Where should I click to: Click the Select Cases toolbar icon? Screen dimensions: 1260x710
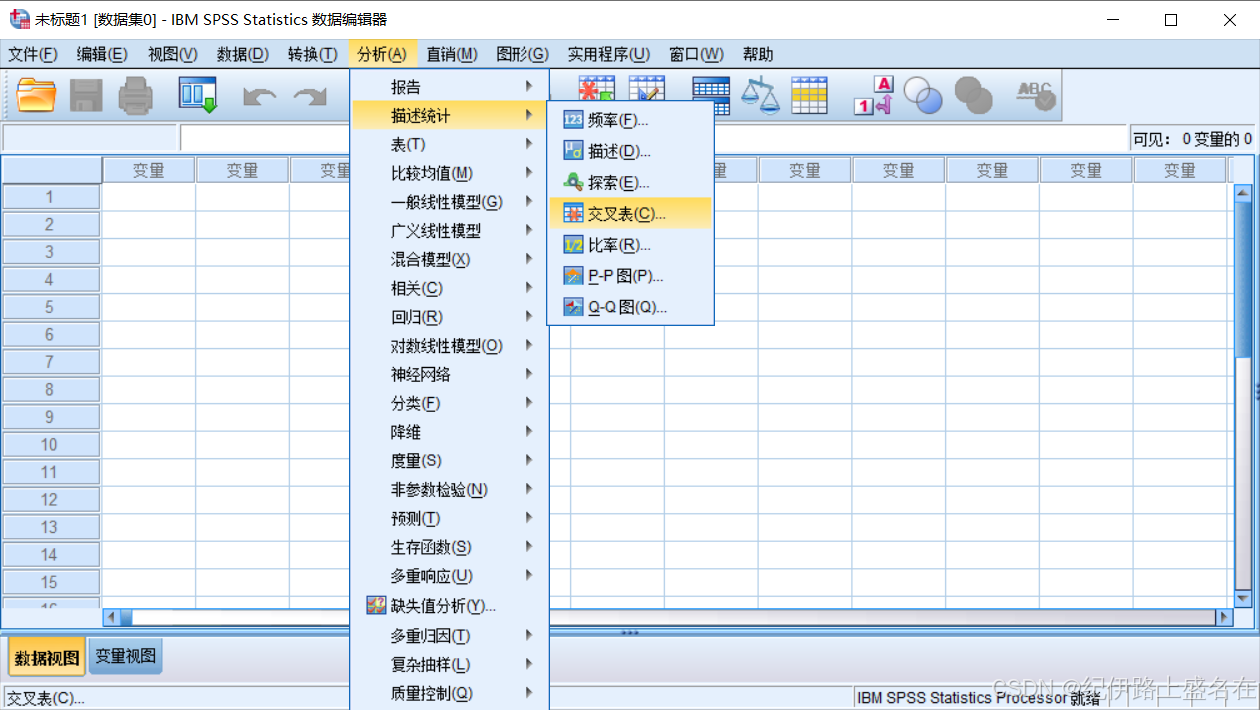click(809, 96)
